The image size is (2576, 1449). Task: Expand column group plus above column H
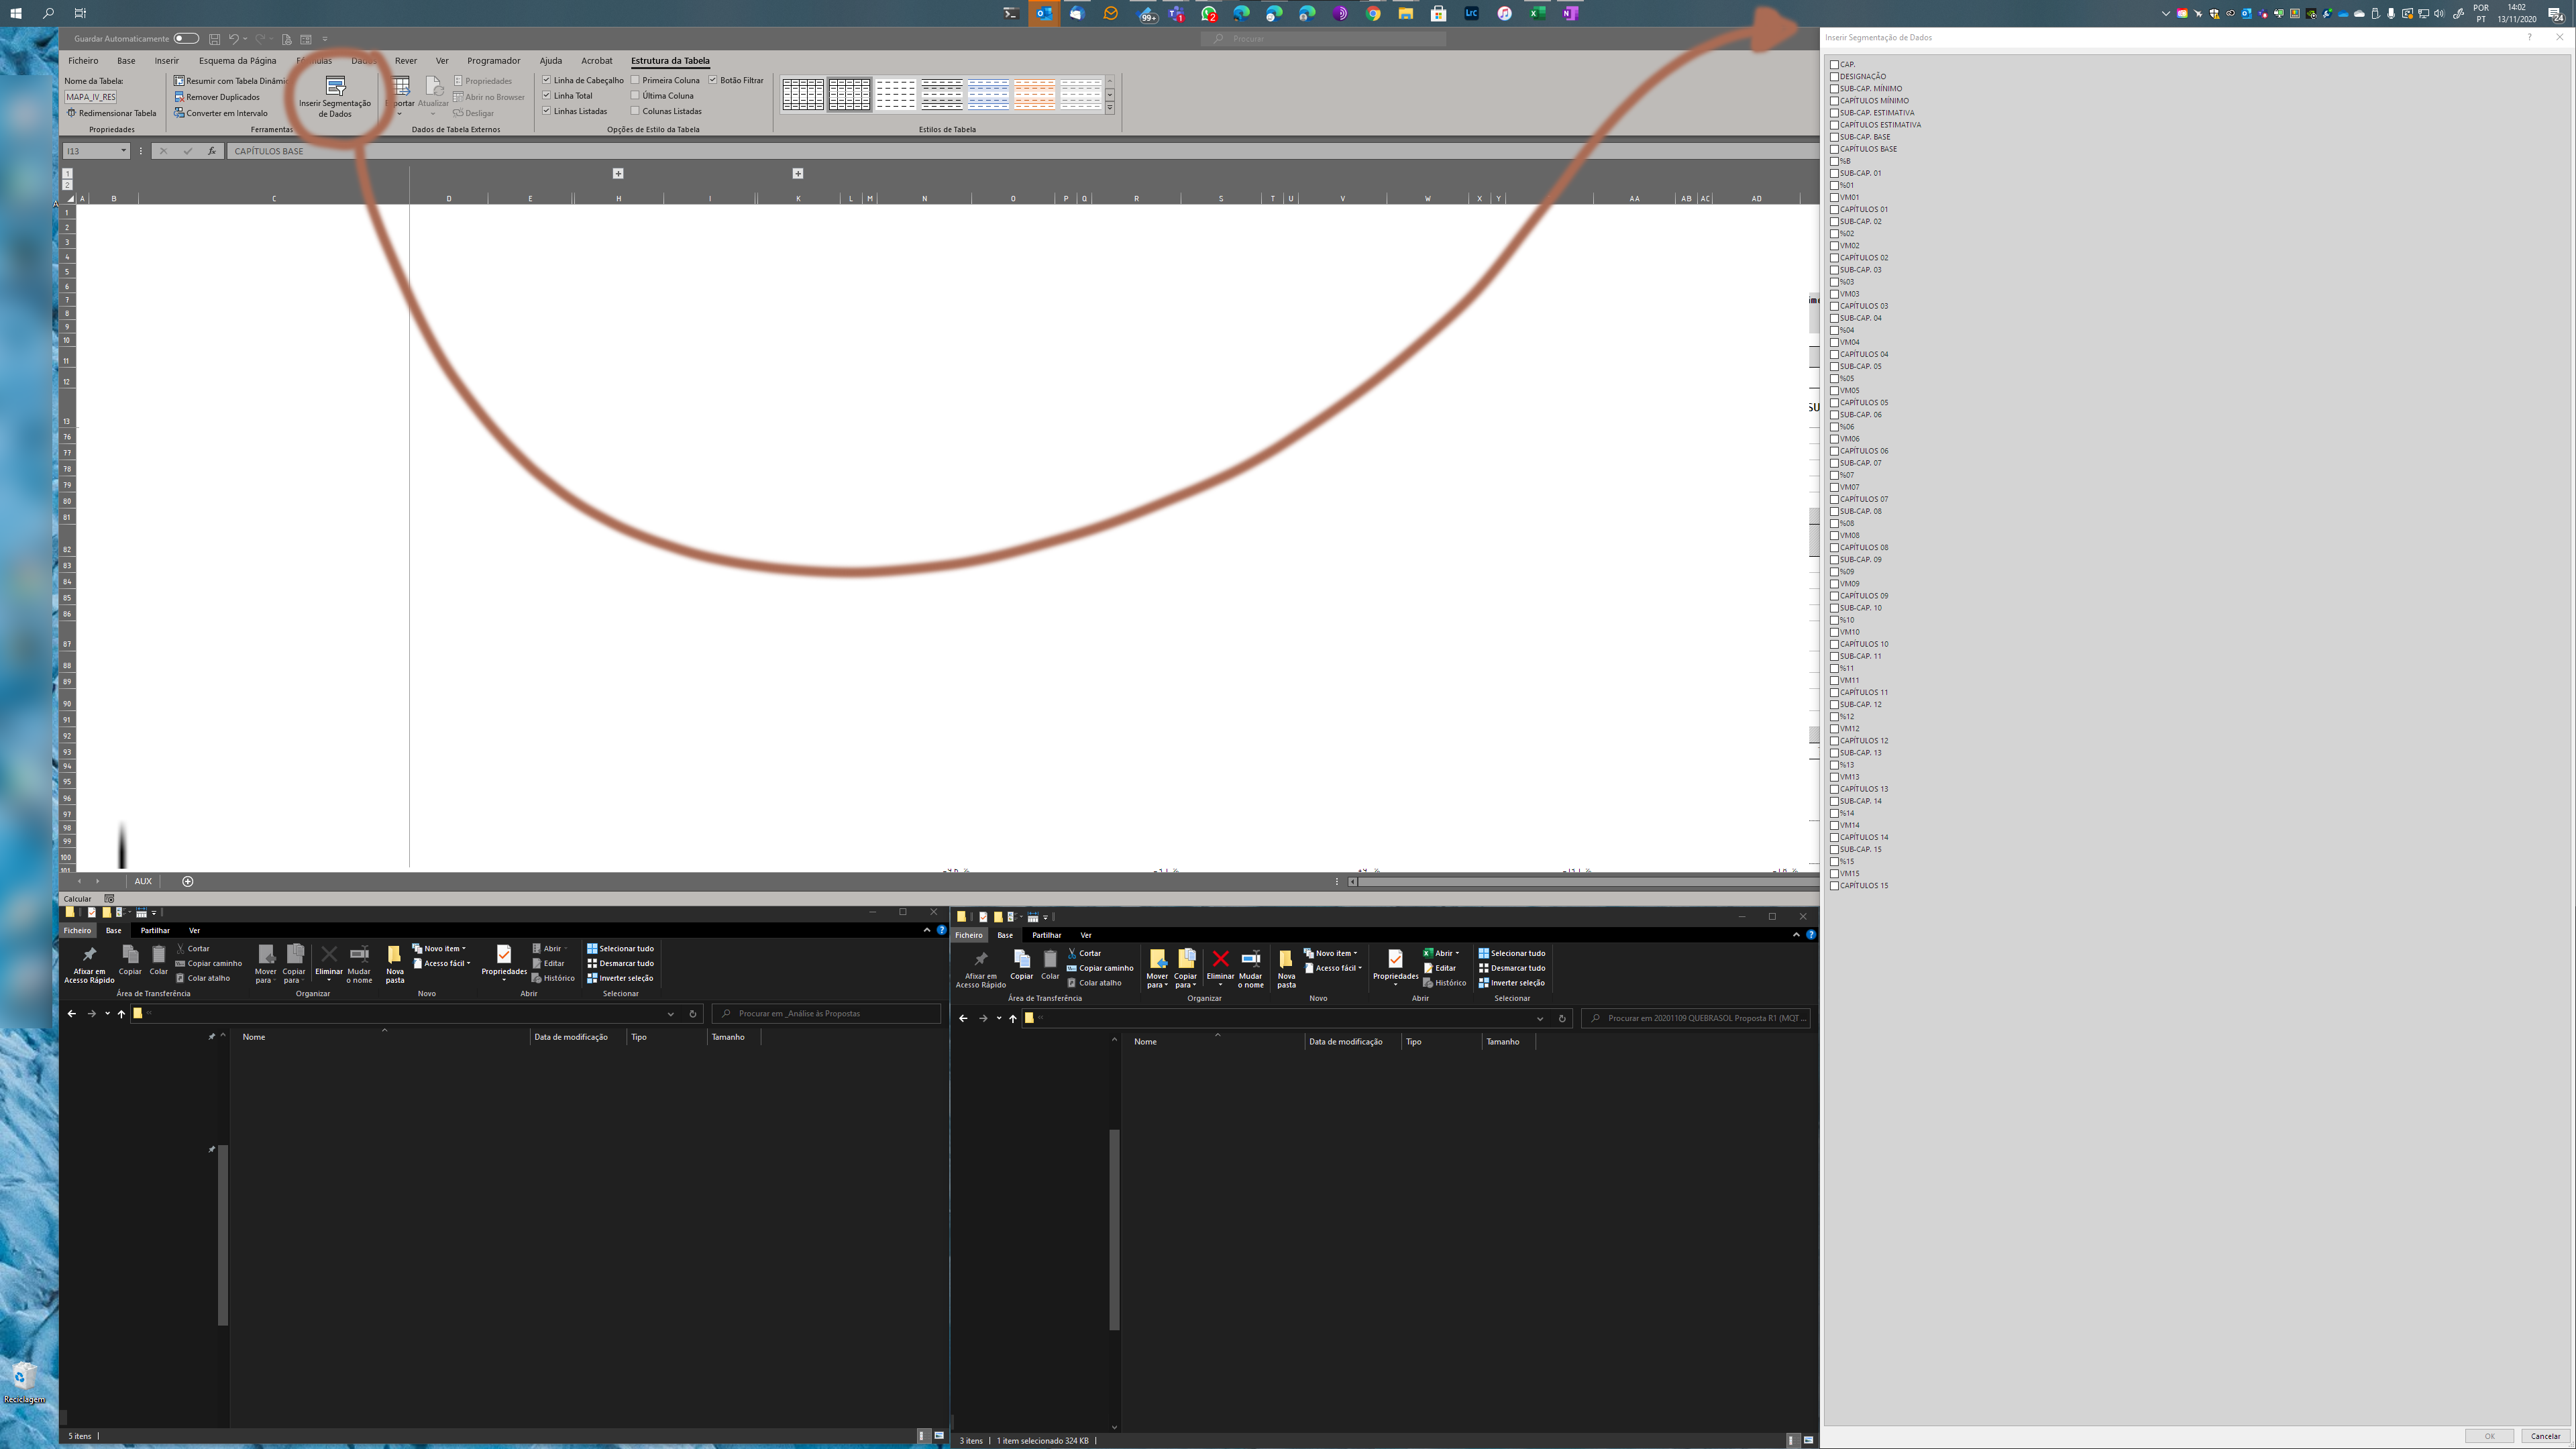pyautogui.click(x=618, y=173)
